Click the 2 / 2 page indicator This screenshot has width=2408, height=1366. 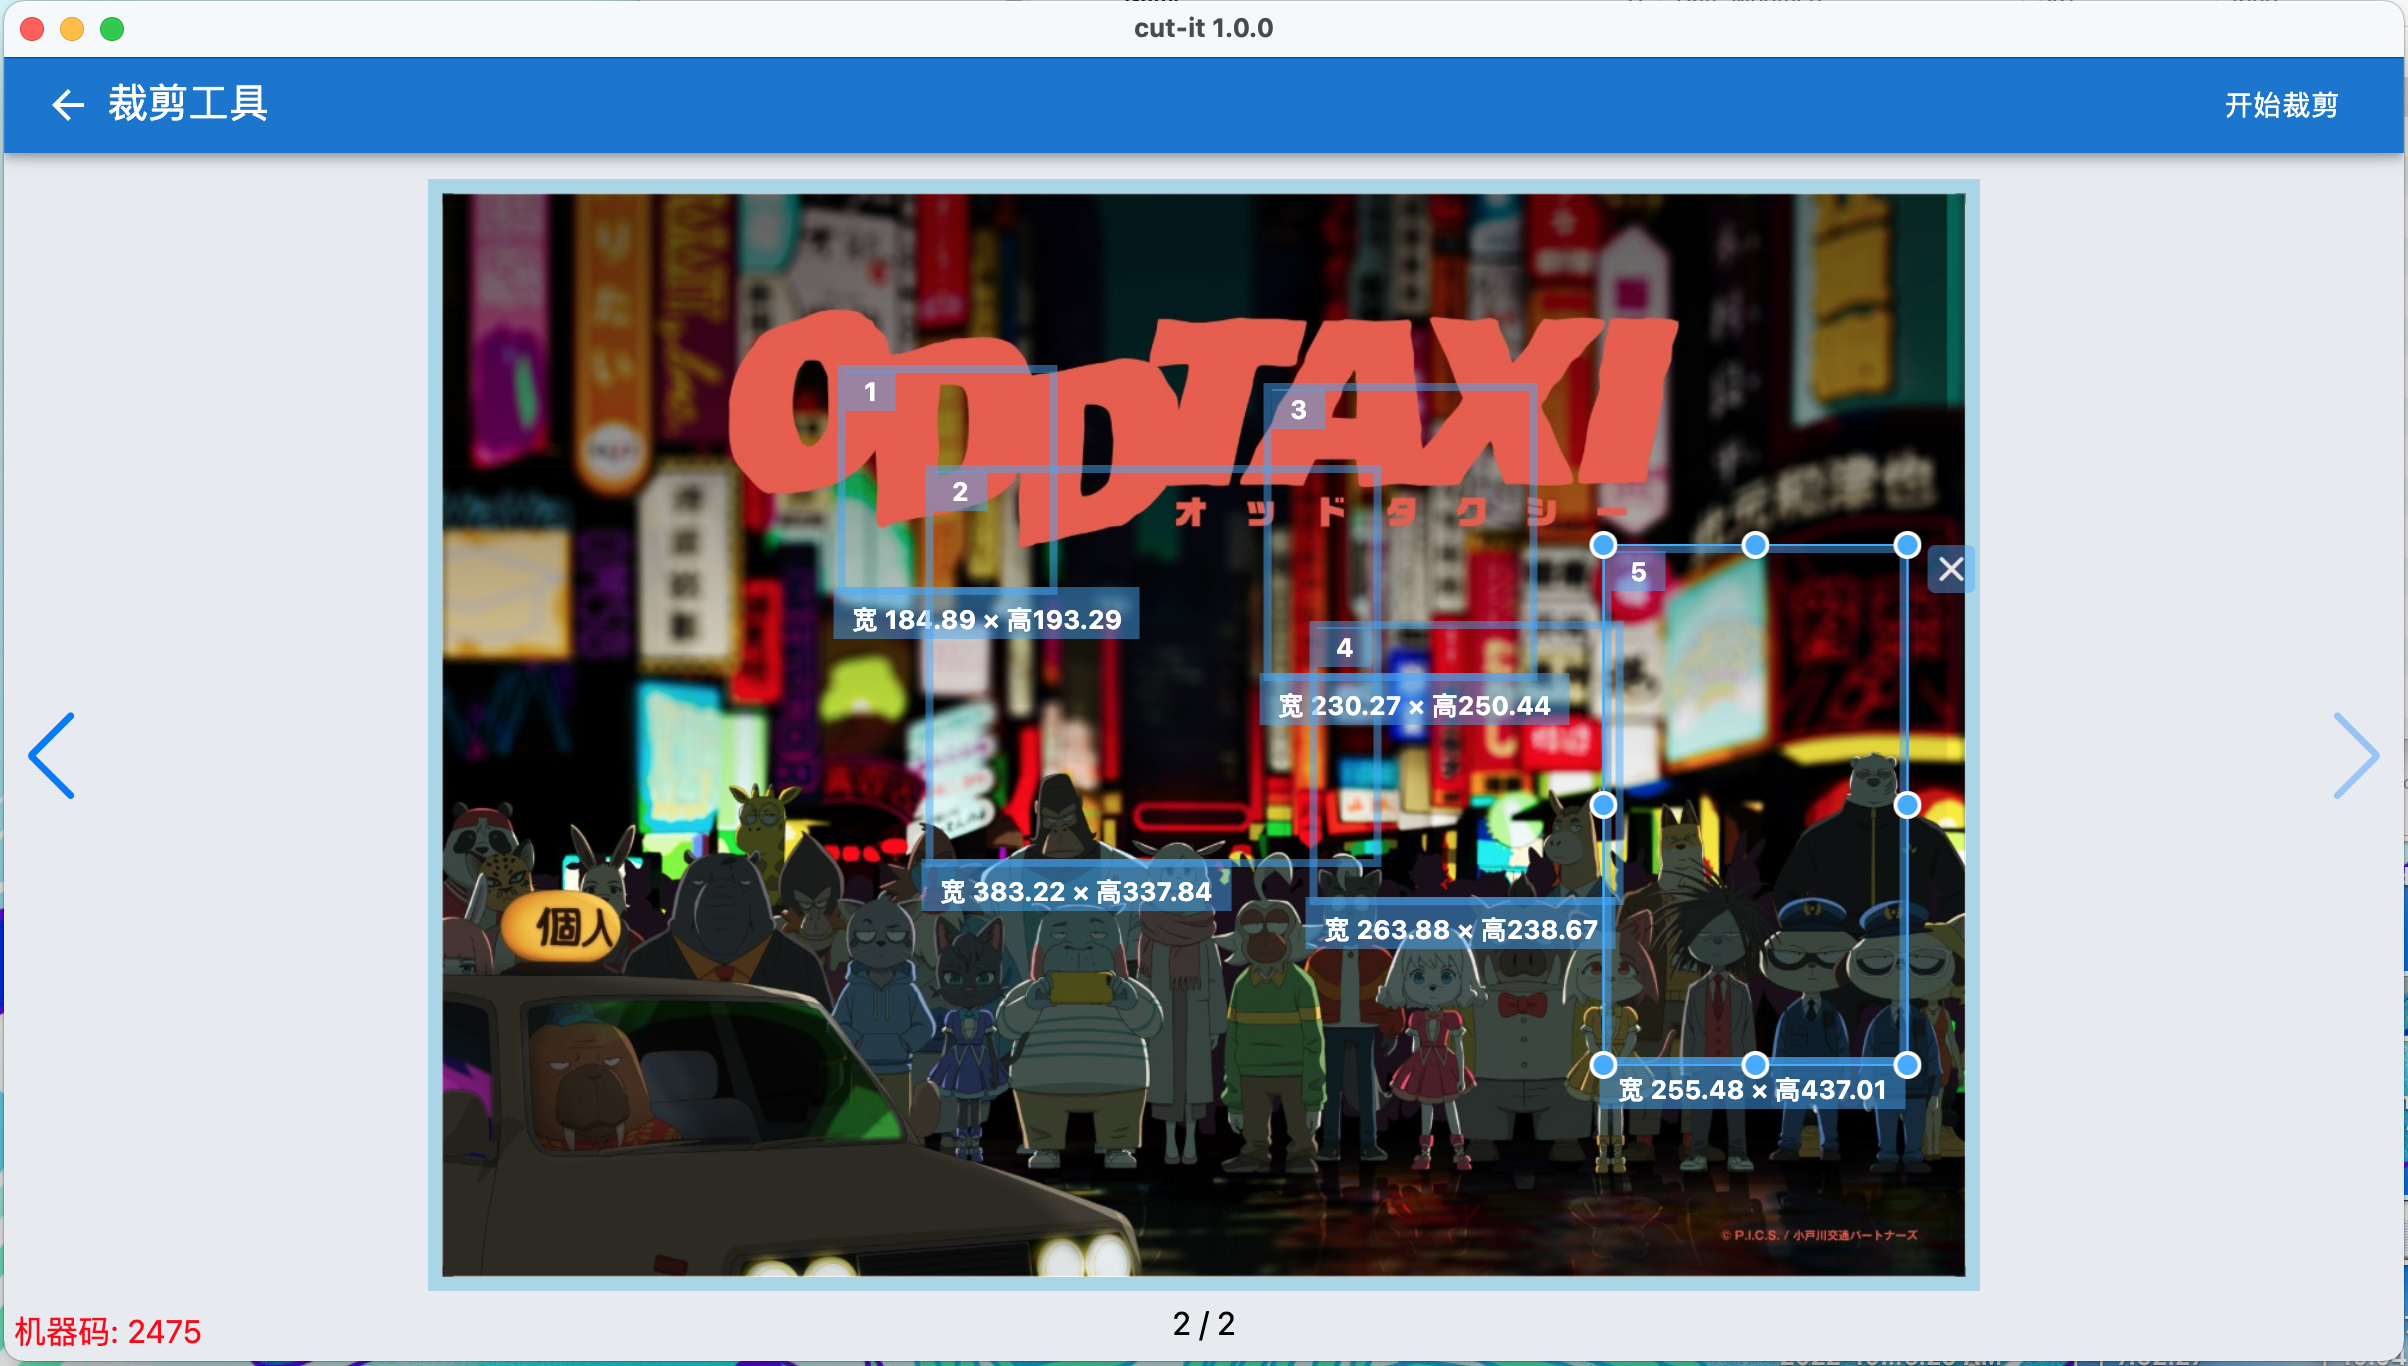[1203, 1324]
